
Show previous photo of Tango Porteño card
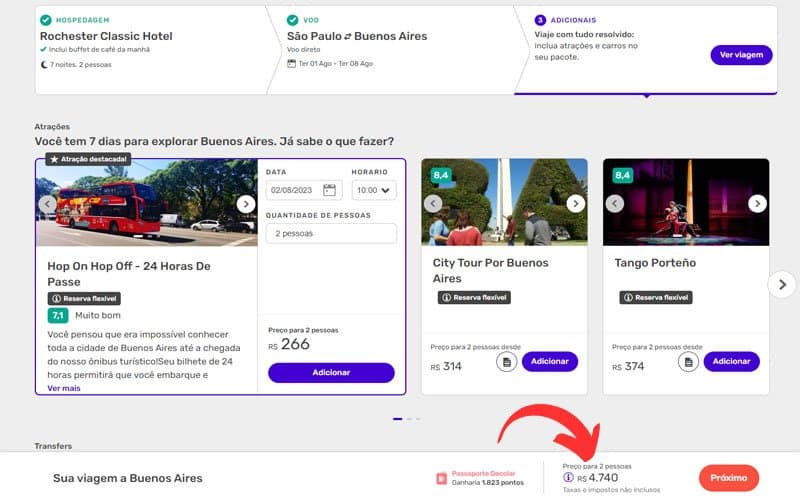pos(615,204)
